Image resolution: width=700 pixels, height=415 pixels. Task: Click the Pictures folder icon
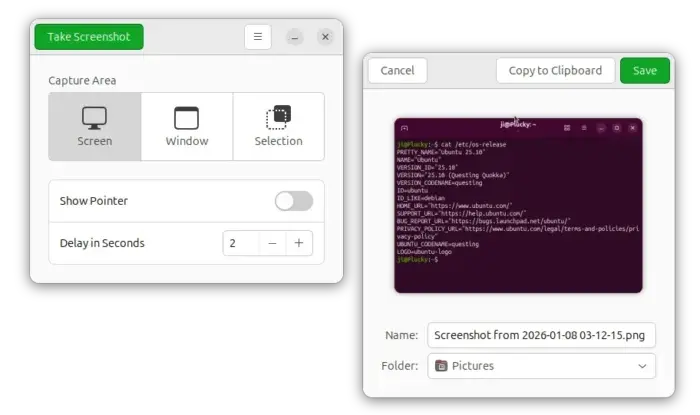(x=441, y=366)
